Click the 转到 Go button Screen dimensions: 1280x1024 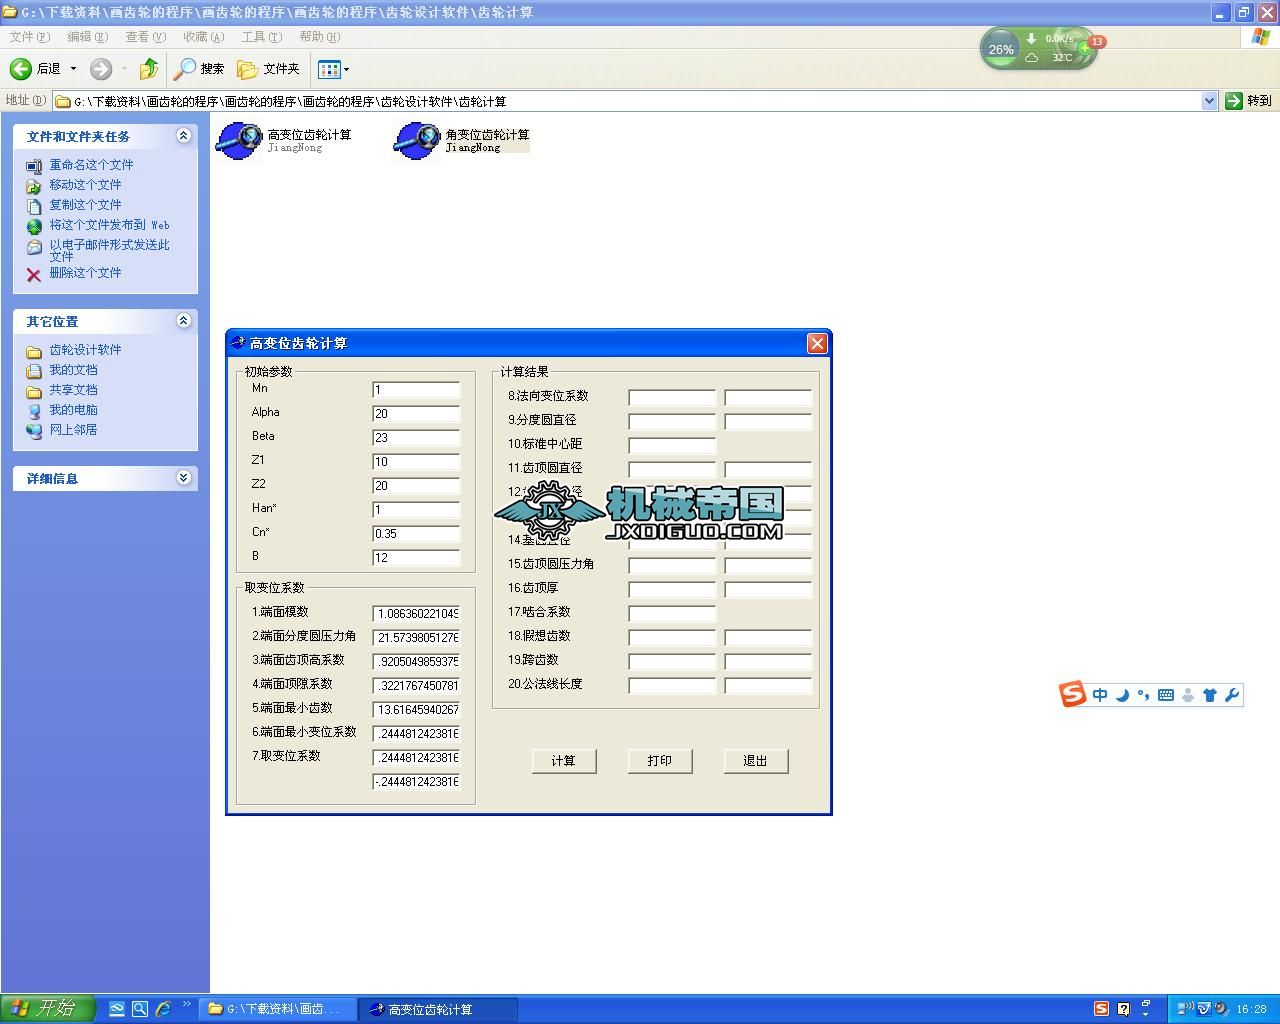[x=1248, y=101]
